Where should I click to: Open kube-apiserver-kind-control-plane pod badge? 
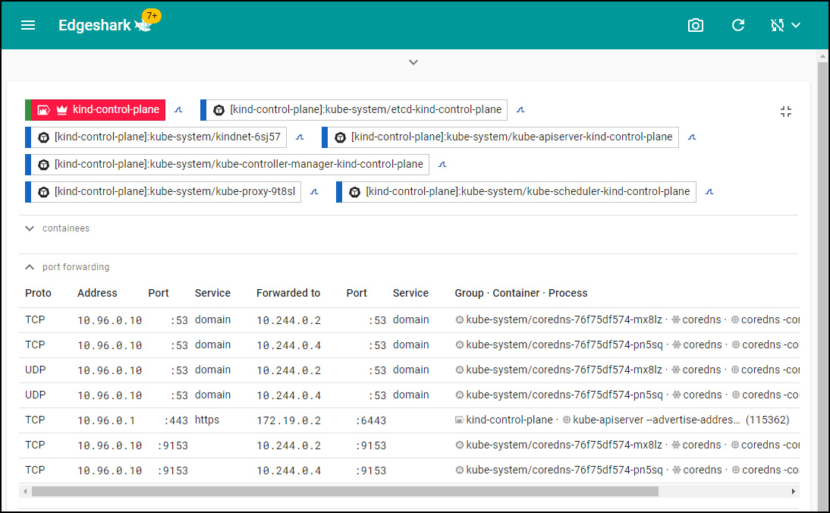500,137
